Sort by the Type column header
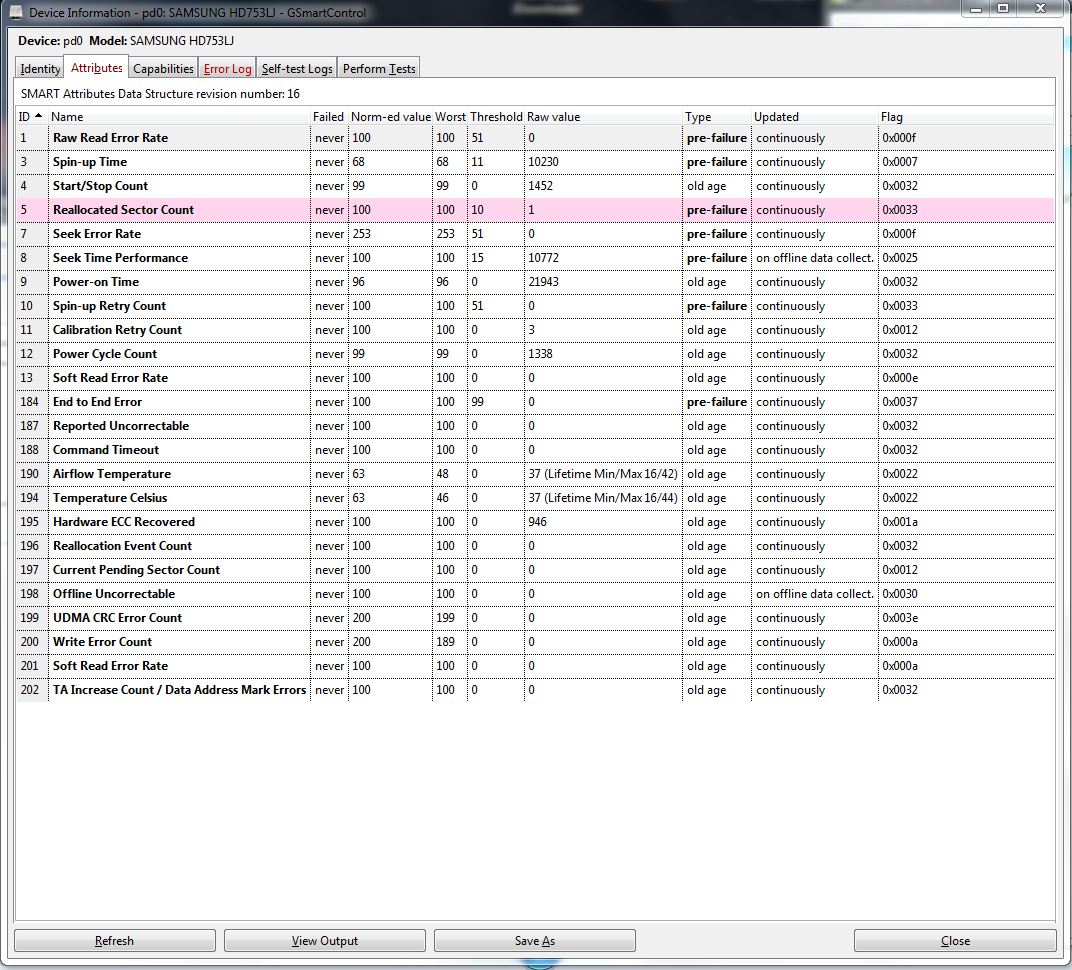Image resolution: width=1072 pixels, height=970 pixels. click(716, 116)
